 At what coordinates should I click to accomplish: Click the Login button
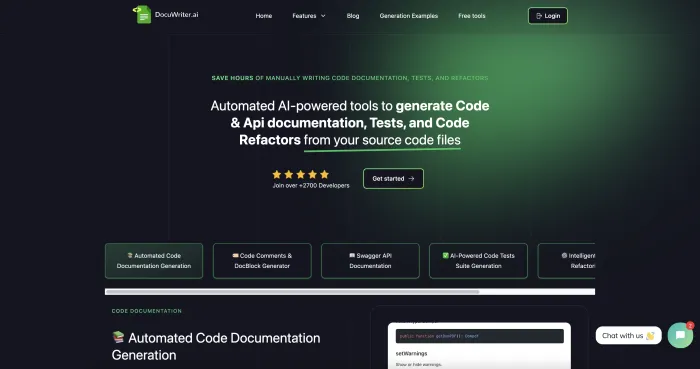[x=548, y=16]
